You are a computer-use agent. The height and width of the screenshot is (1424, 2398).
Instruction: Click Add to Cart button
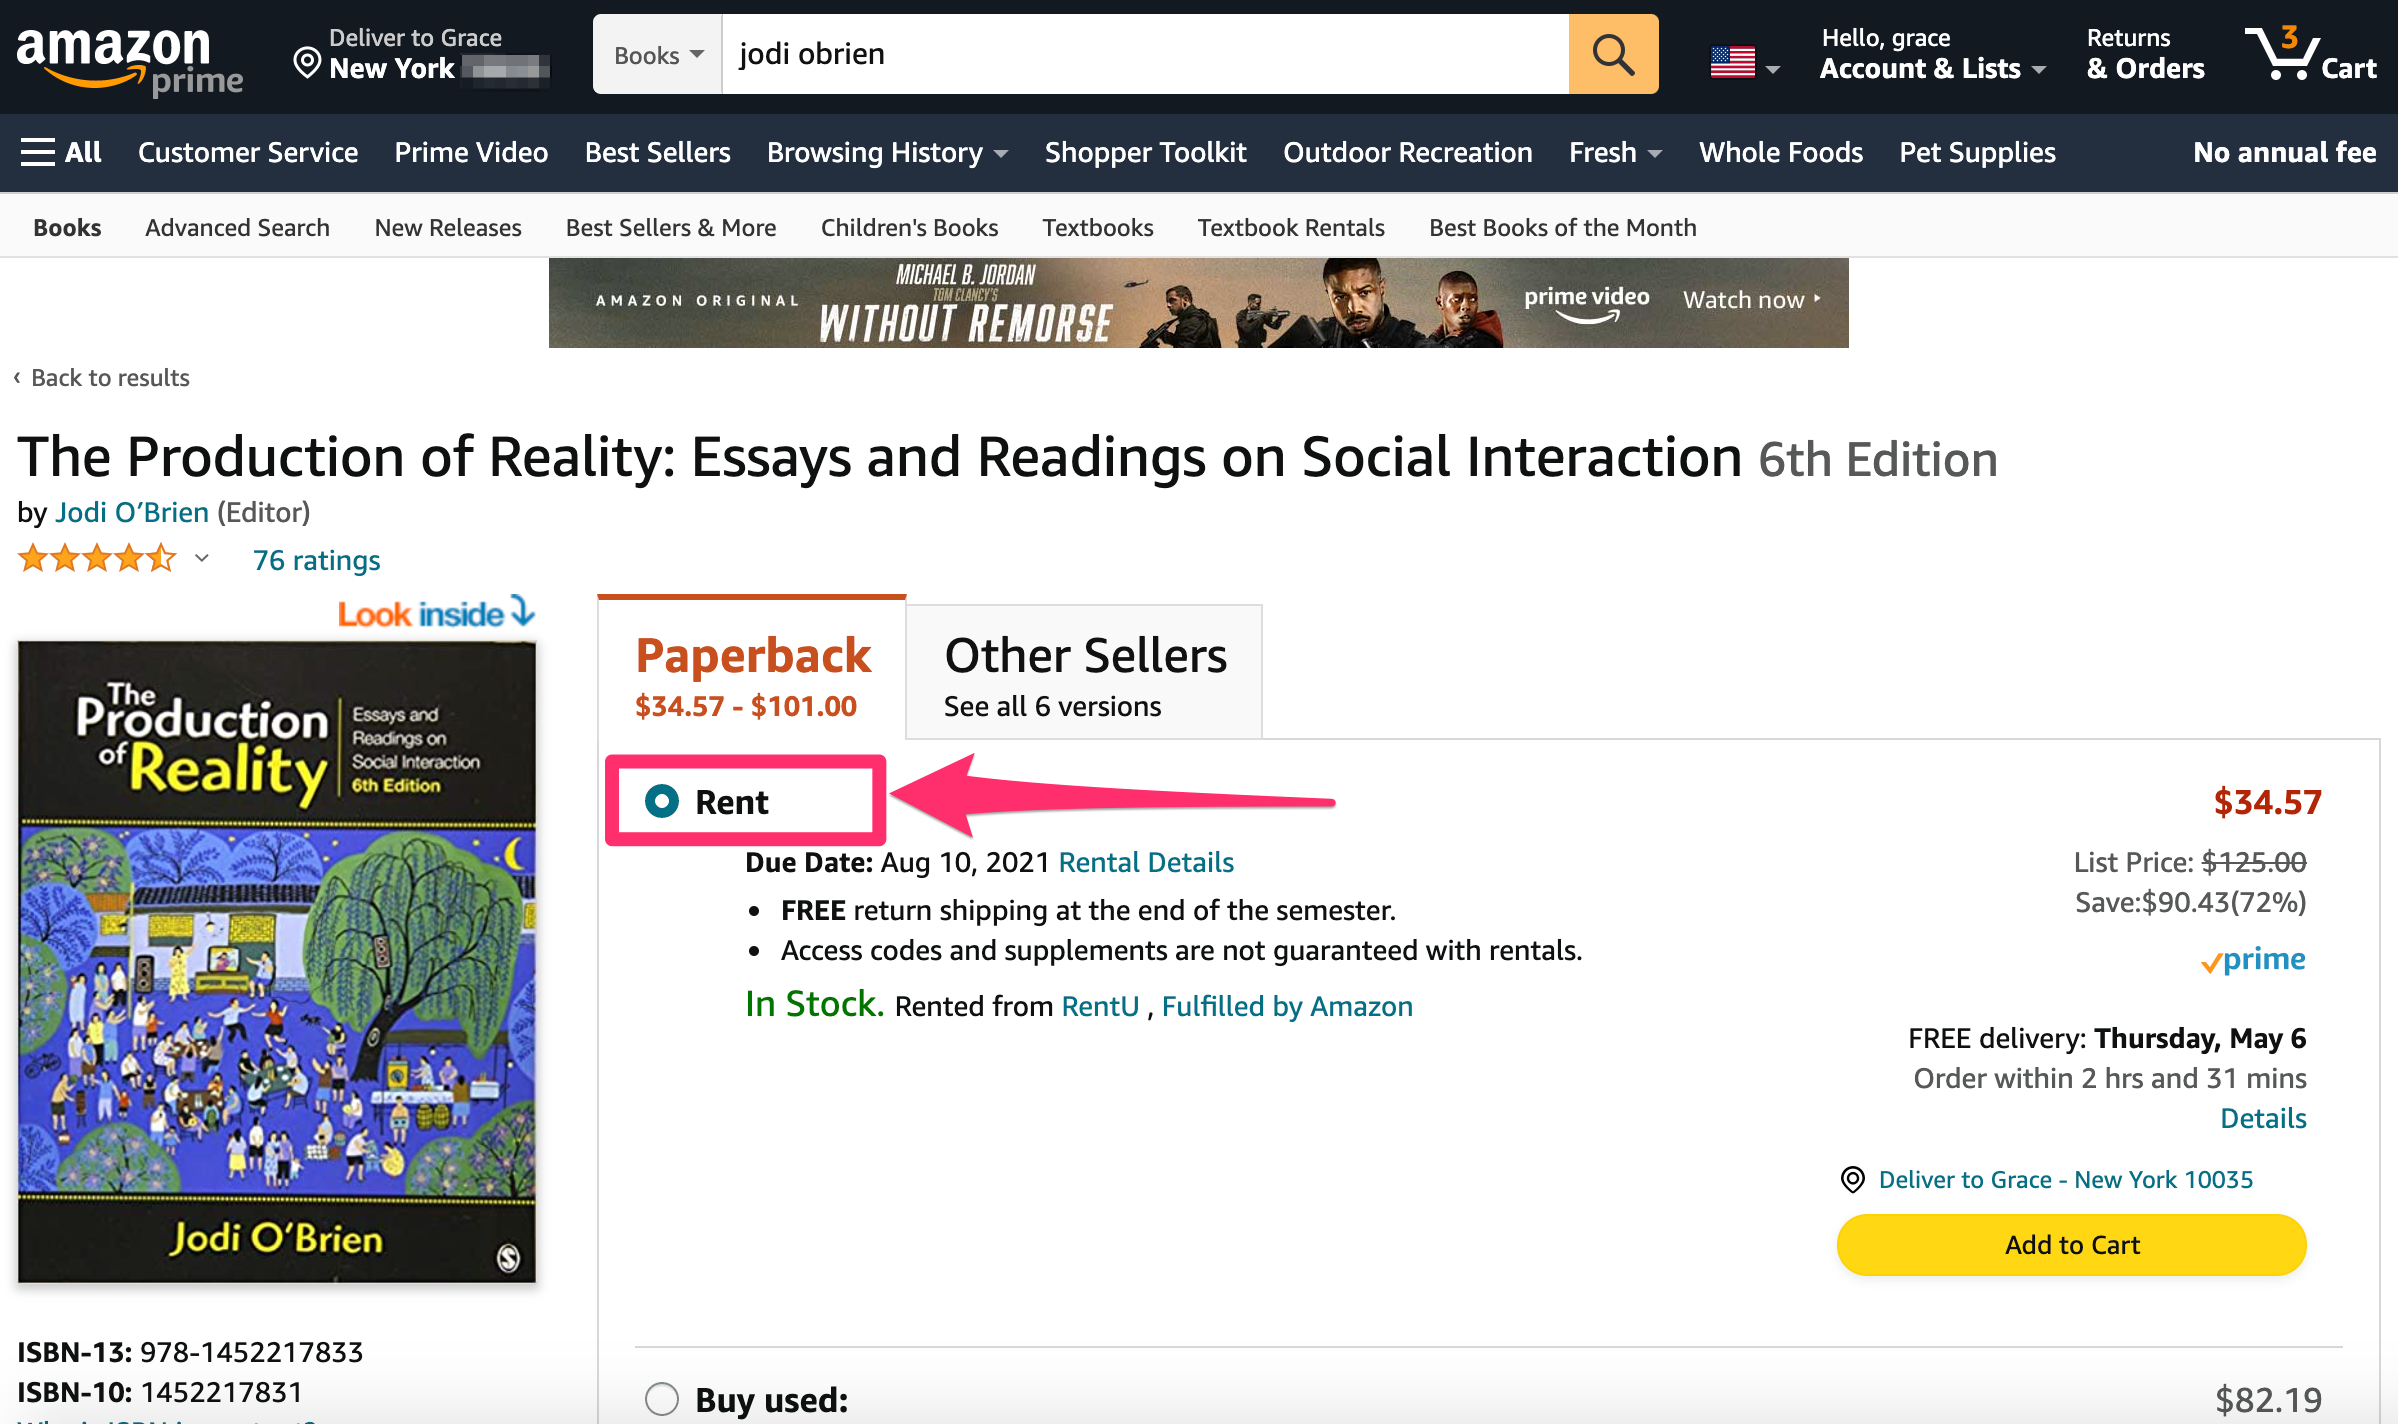[x=2073, y=1244]
